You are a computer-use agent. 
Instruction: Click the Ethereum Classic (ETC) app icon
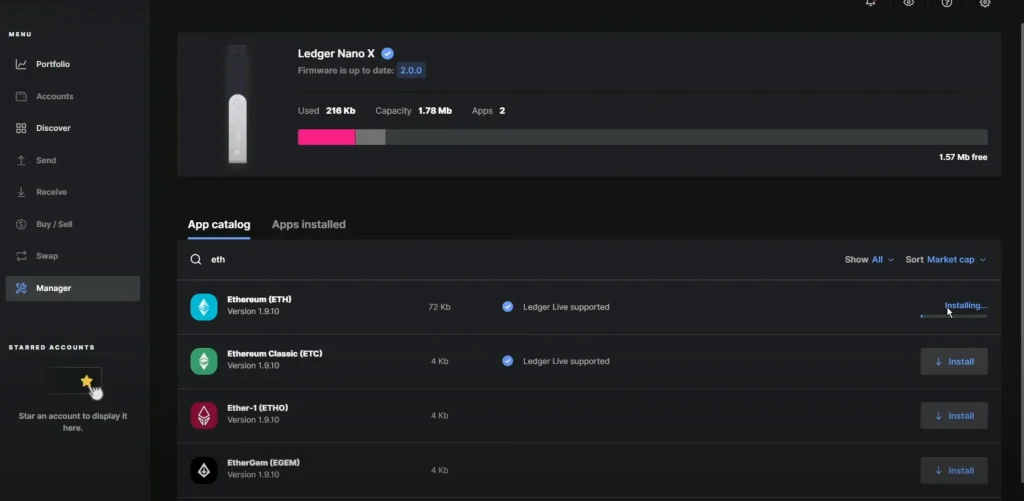204,361
